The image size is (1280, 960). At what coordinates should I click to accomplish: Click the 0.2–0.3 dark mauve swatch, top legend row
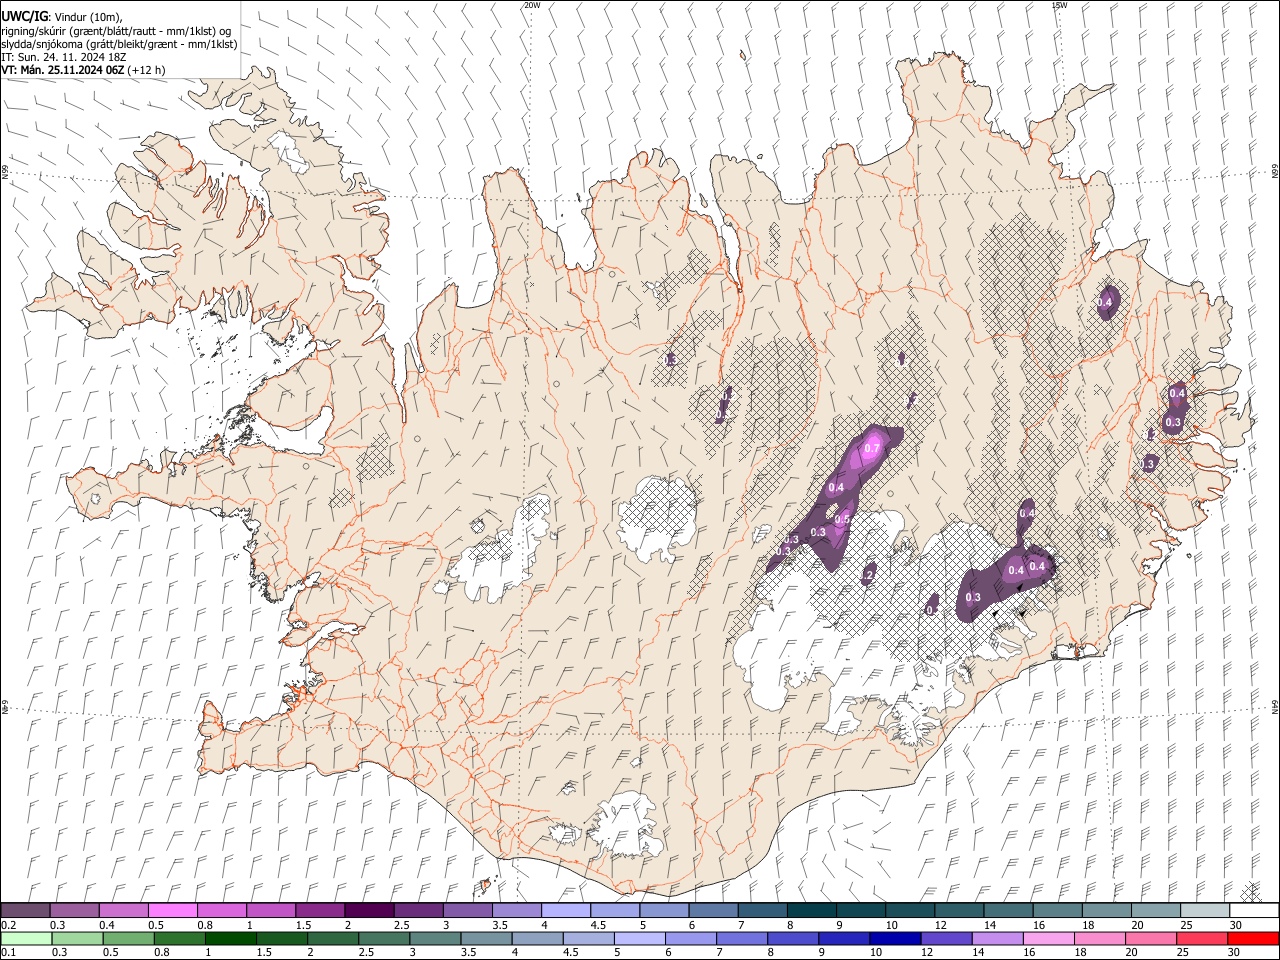tap(25, 911)
